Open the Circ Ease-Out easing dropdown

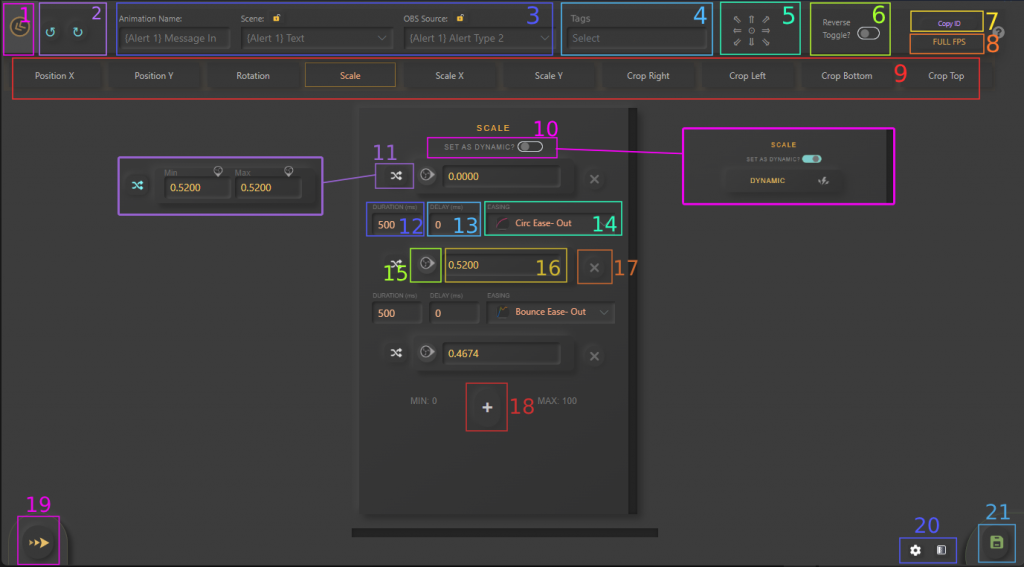point(553,223)
